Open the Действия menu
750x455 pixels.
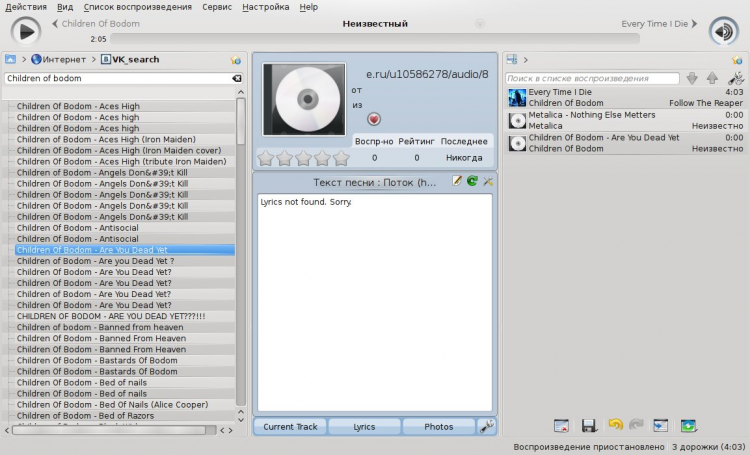point(26,7)
